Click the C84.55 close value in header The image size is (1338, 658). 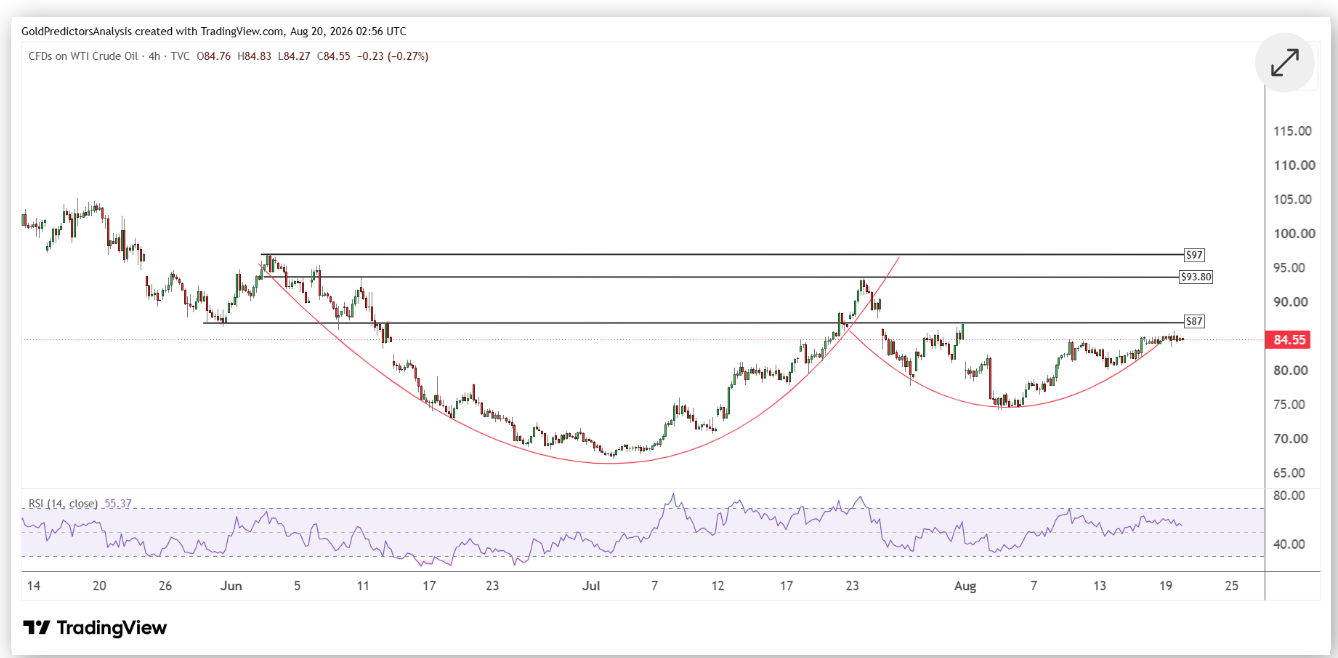click(x=335, y=56)
